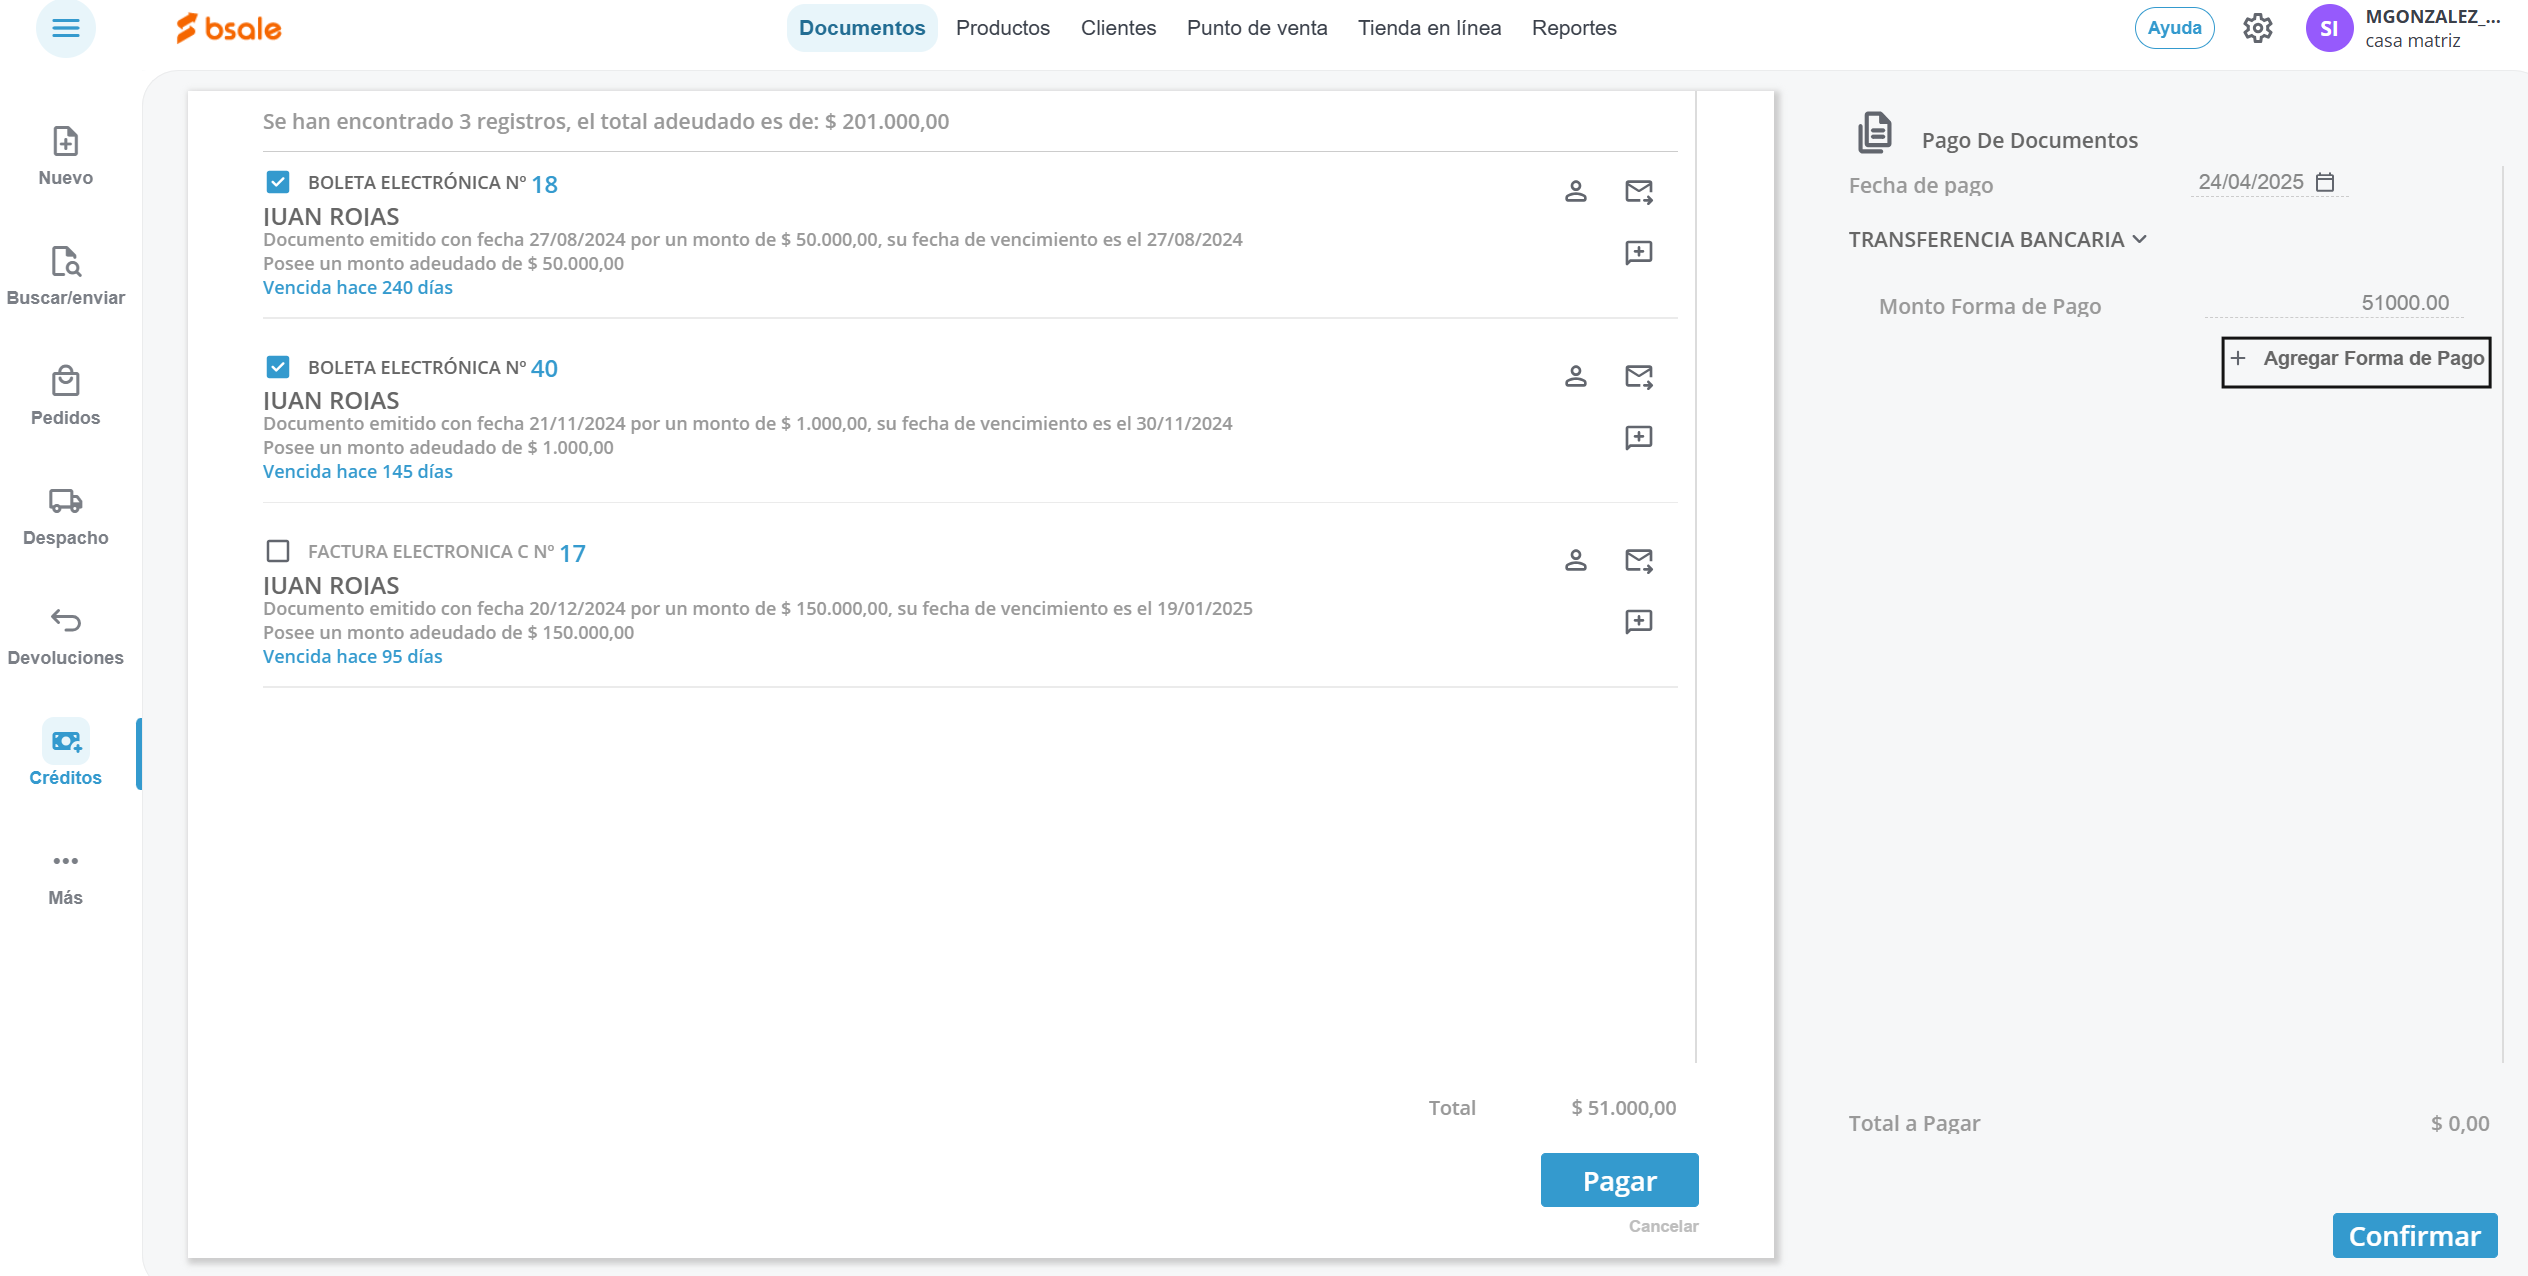
Task: Click Agregar Forma de Pago button
Action: (2356, 360)
